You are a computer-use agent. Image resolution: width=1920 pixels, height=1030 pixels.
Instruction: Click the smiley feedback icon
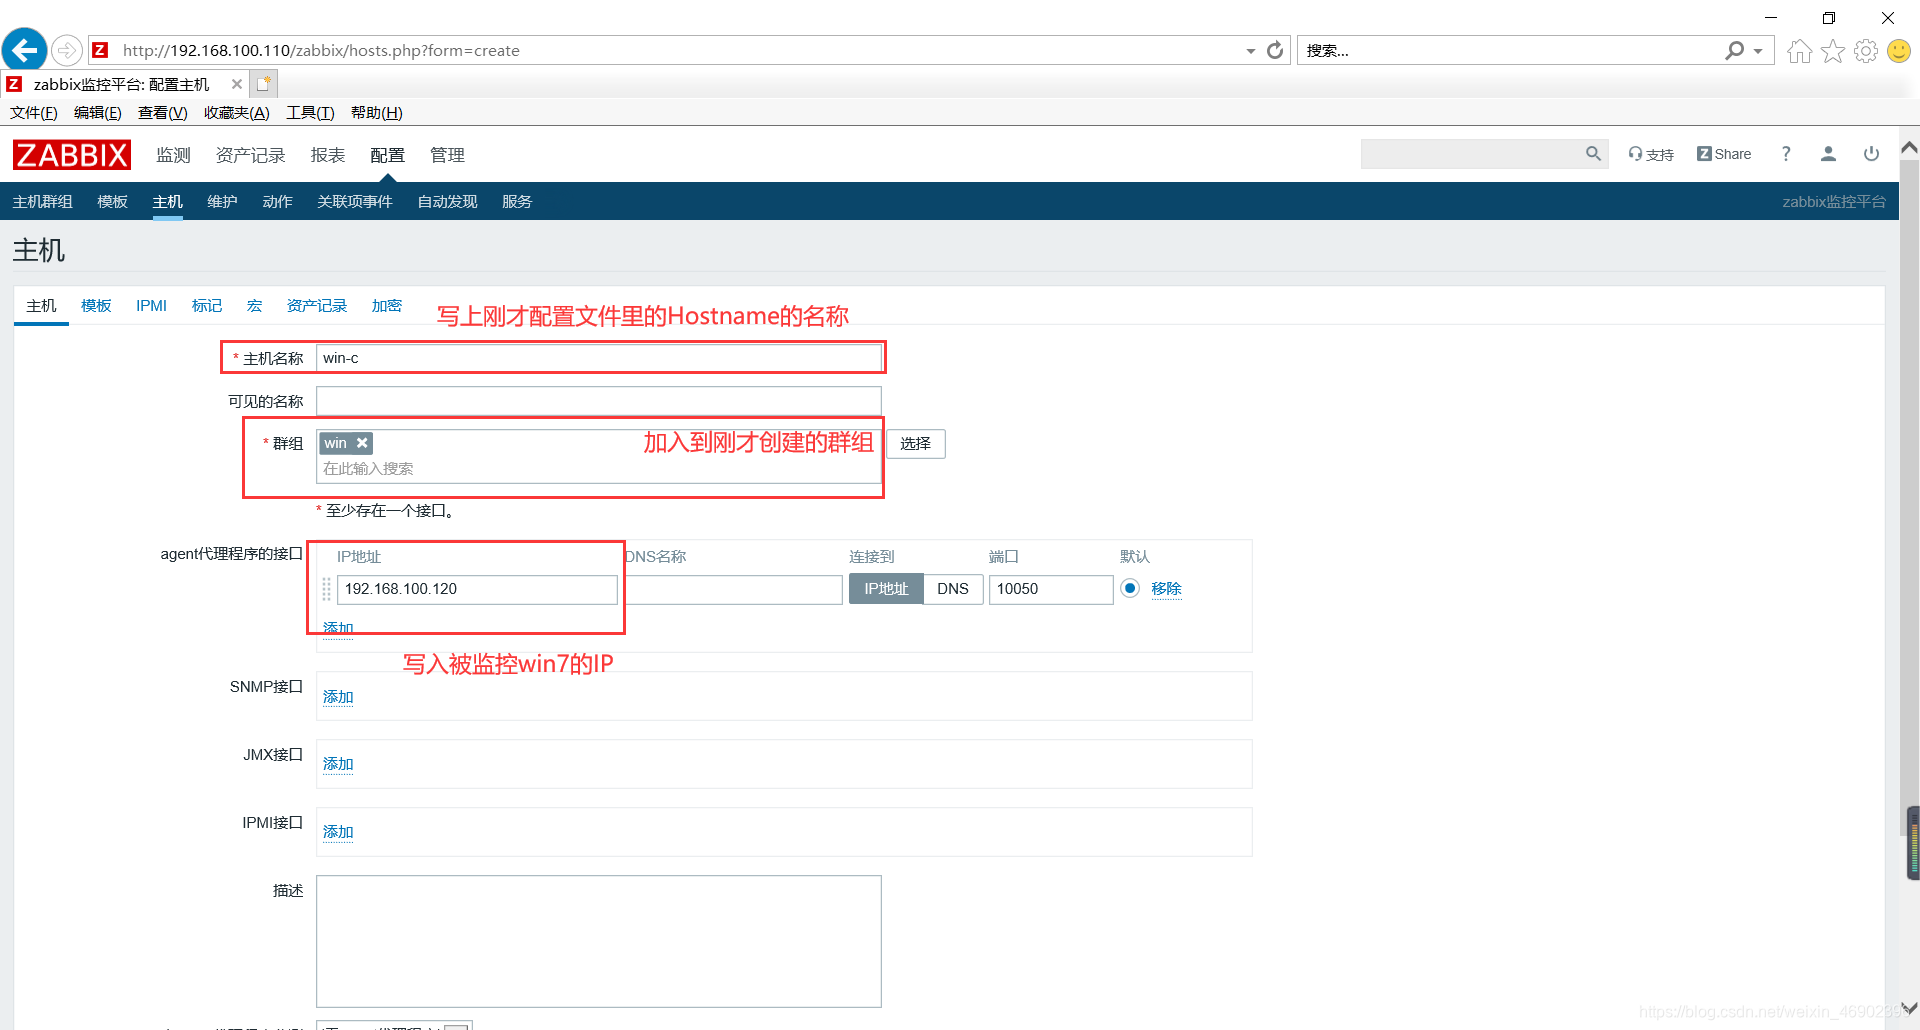pos(1898,51)
